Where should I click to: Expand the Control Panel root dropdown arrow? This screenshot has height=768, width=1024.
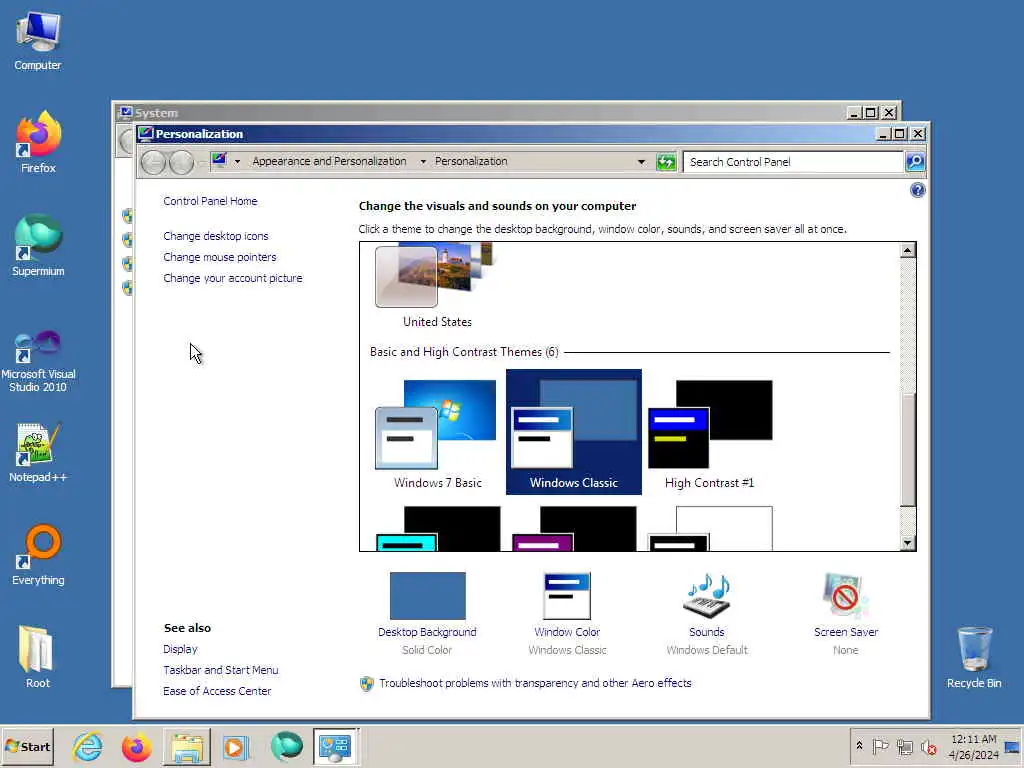pyautogui.click(x=237, y=161)
